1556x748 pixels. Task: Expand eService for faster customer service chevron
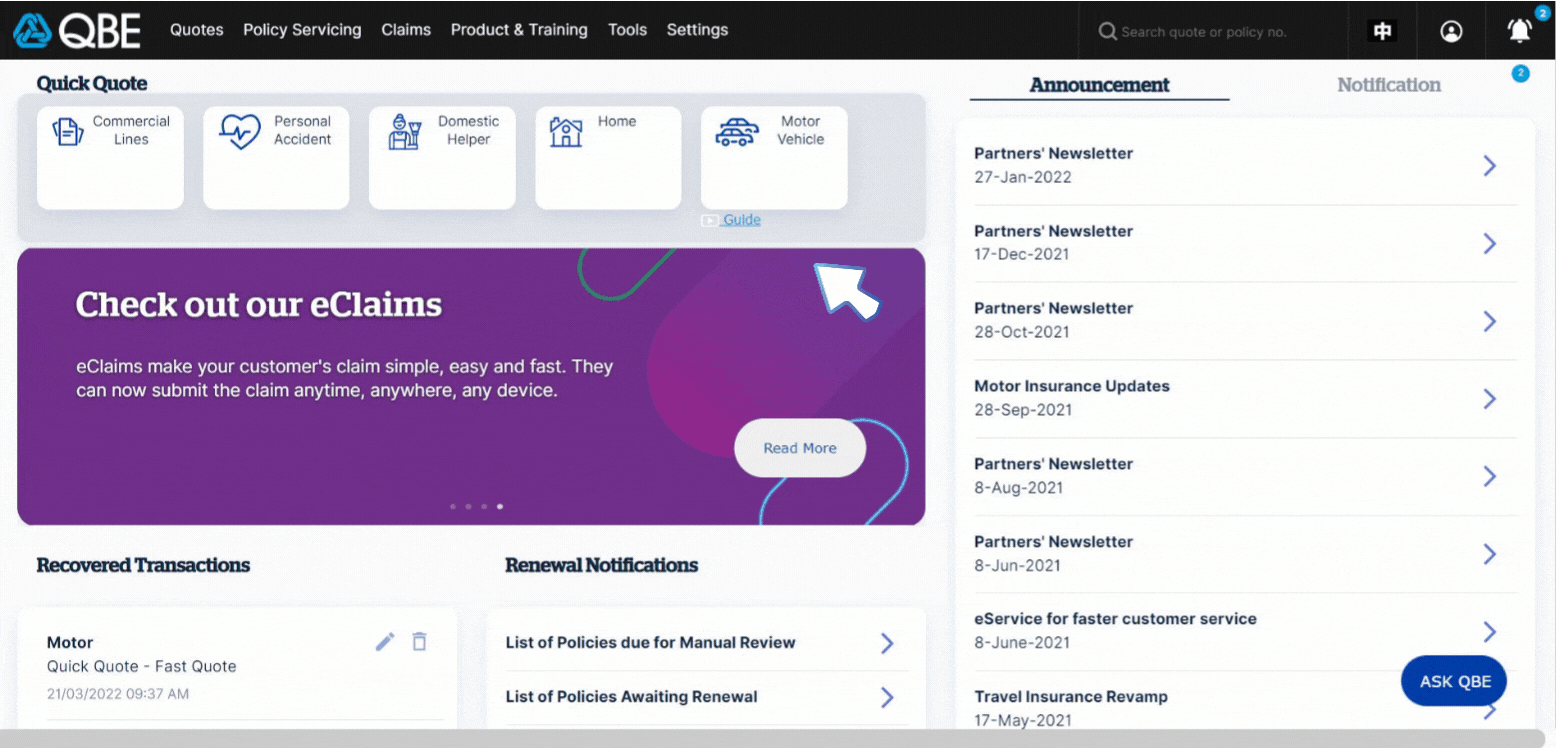tap(1489, 631)
